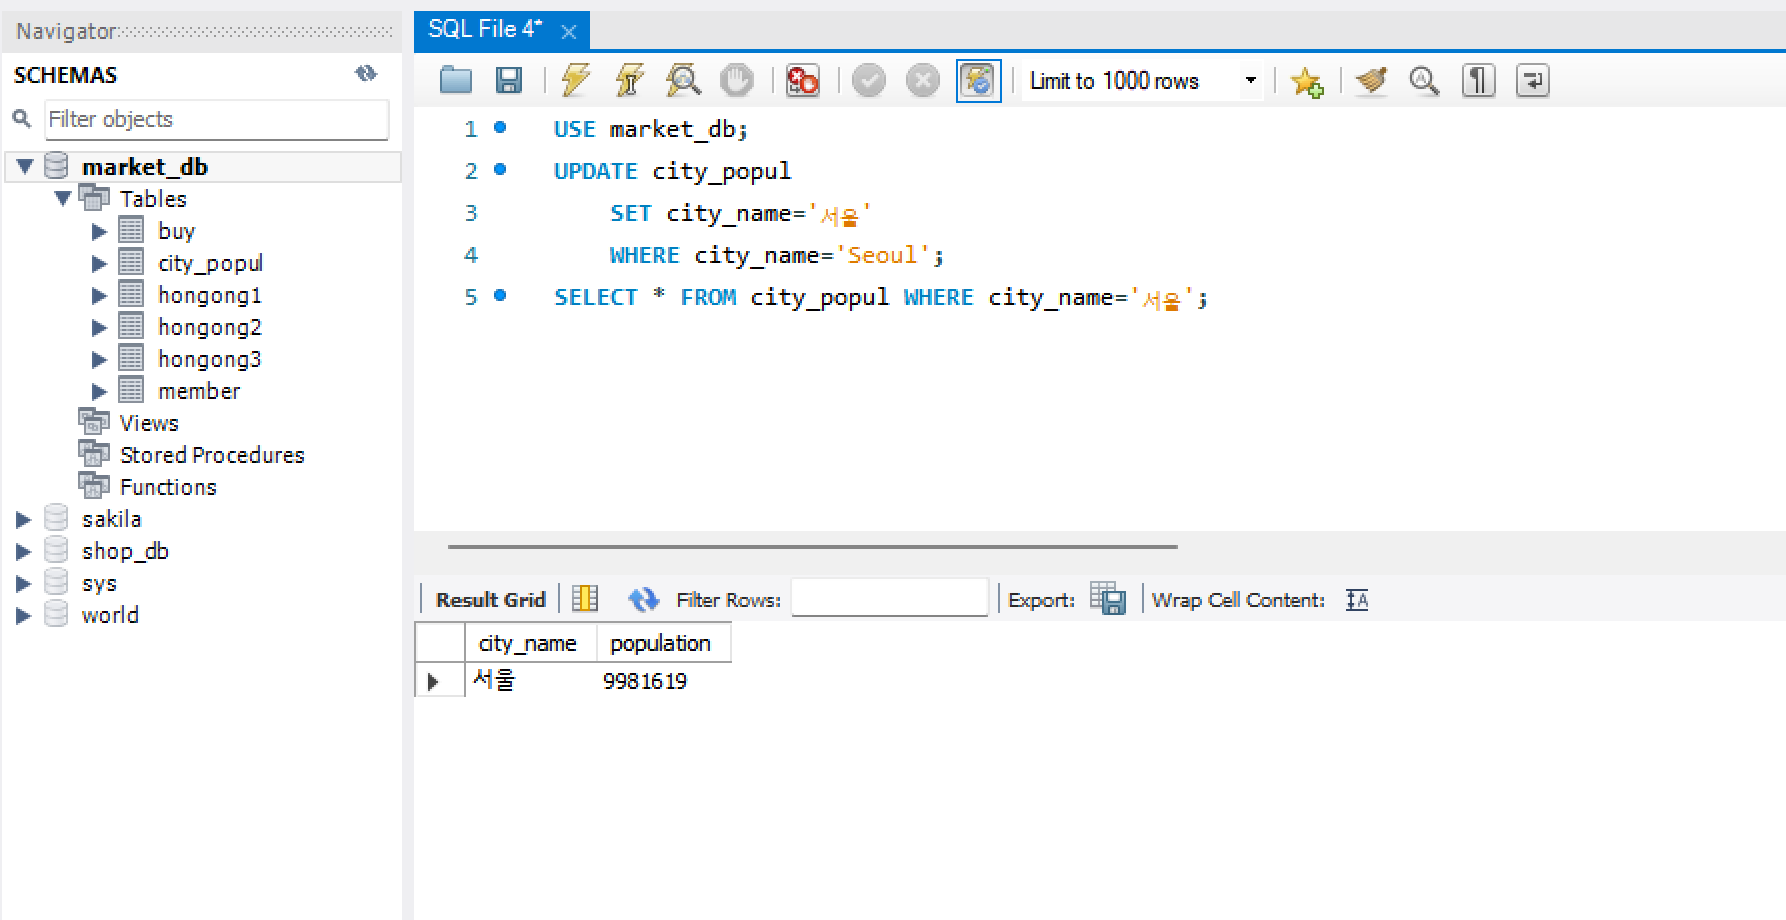The height and width of the screenshot is (920, 1786).
Task: Run Explain plan magnifier-lightning icon
Action: 683,80
